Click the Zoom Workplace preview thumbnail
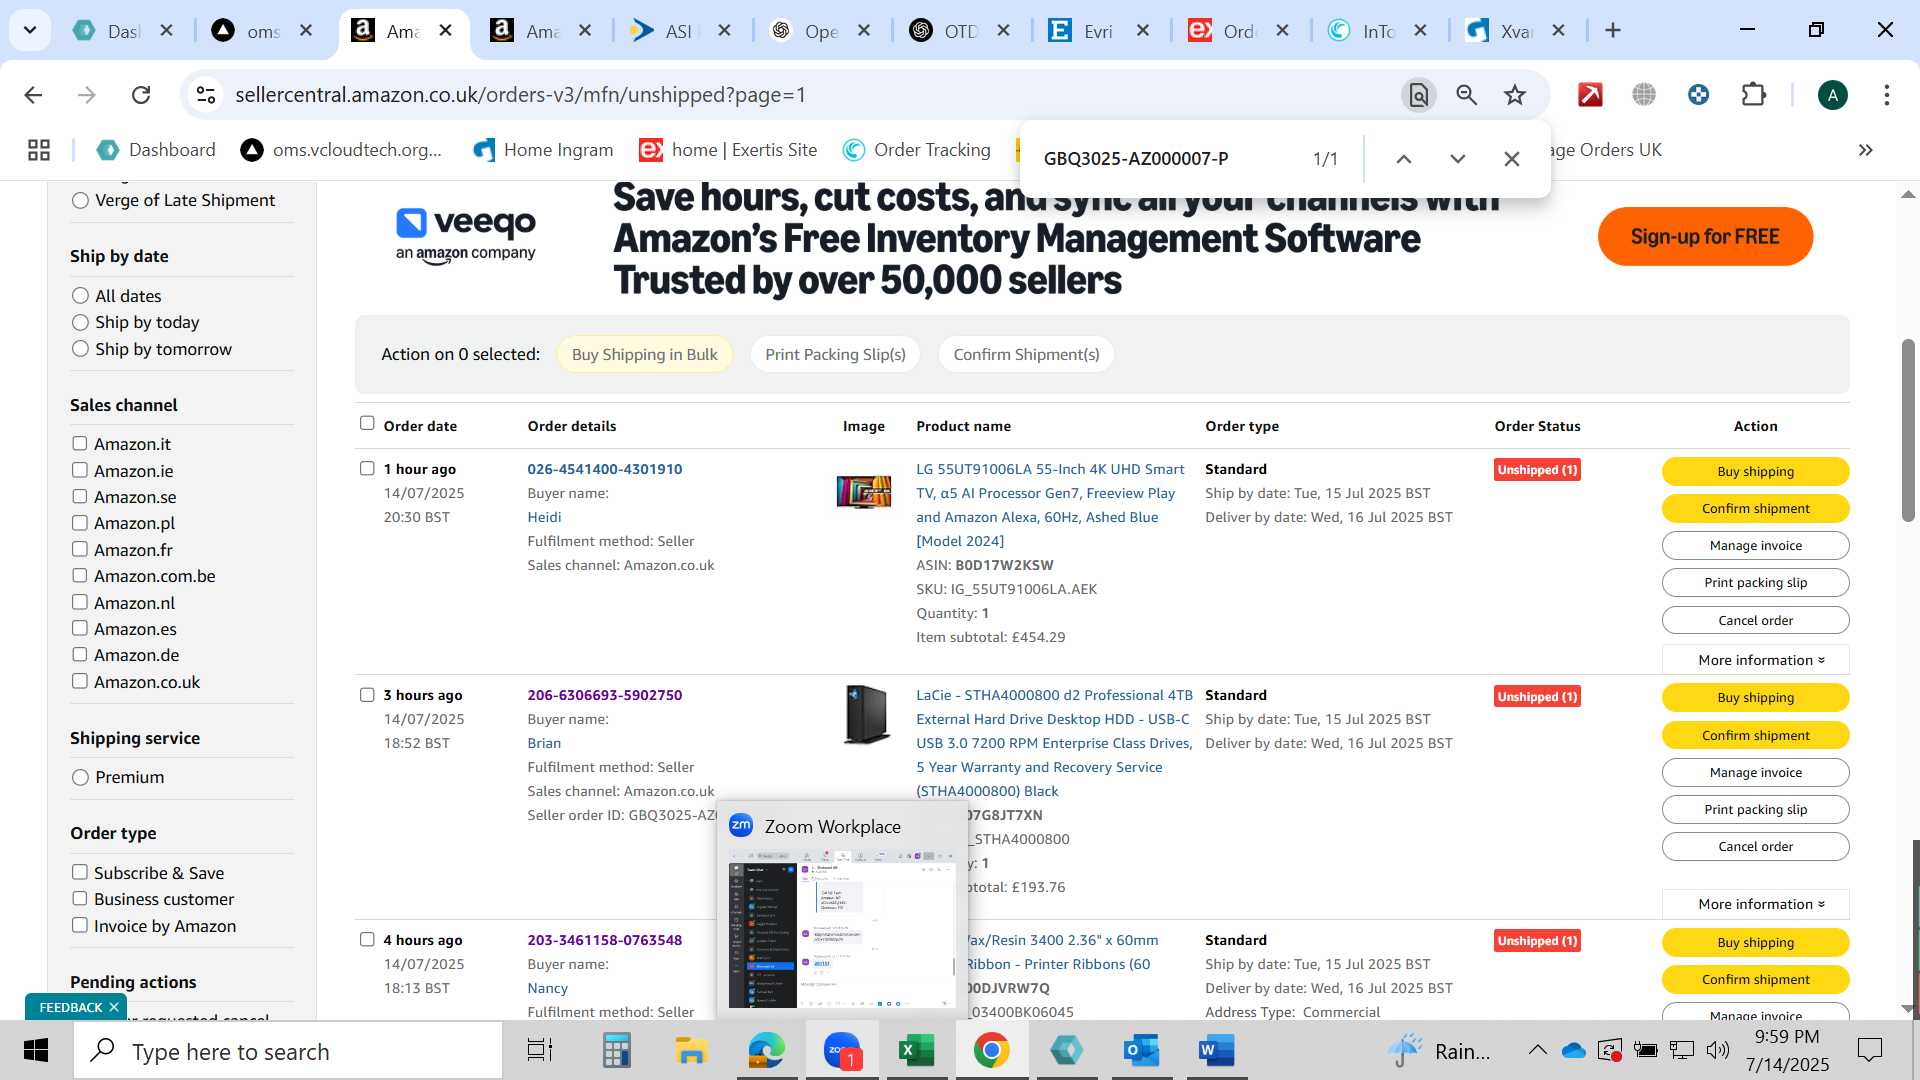 point(842,928)
